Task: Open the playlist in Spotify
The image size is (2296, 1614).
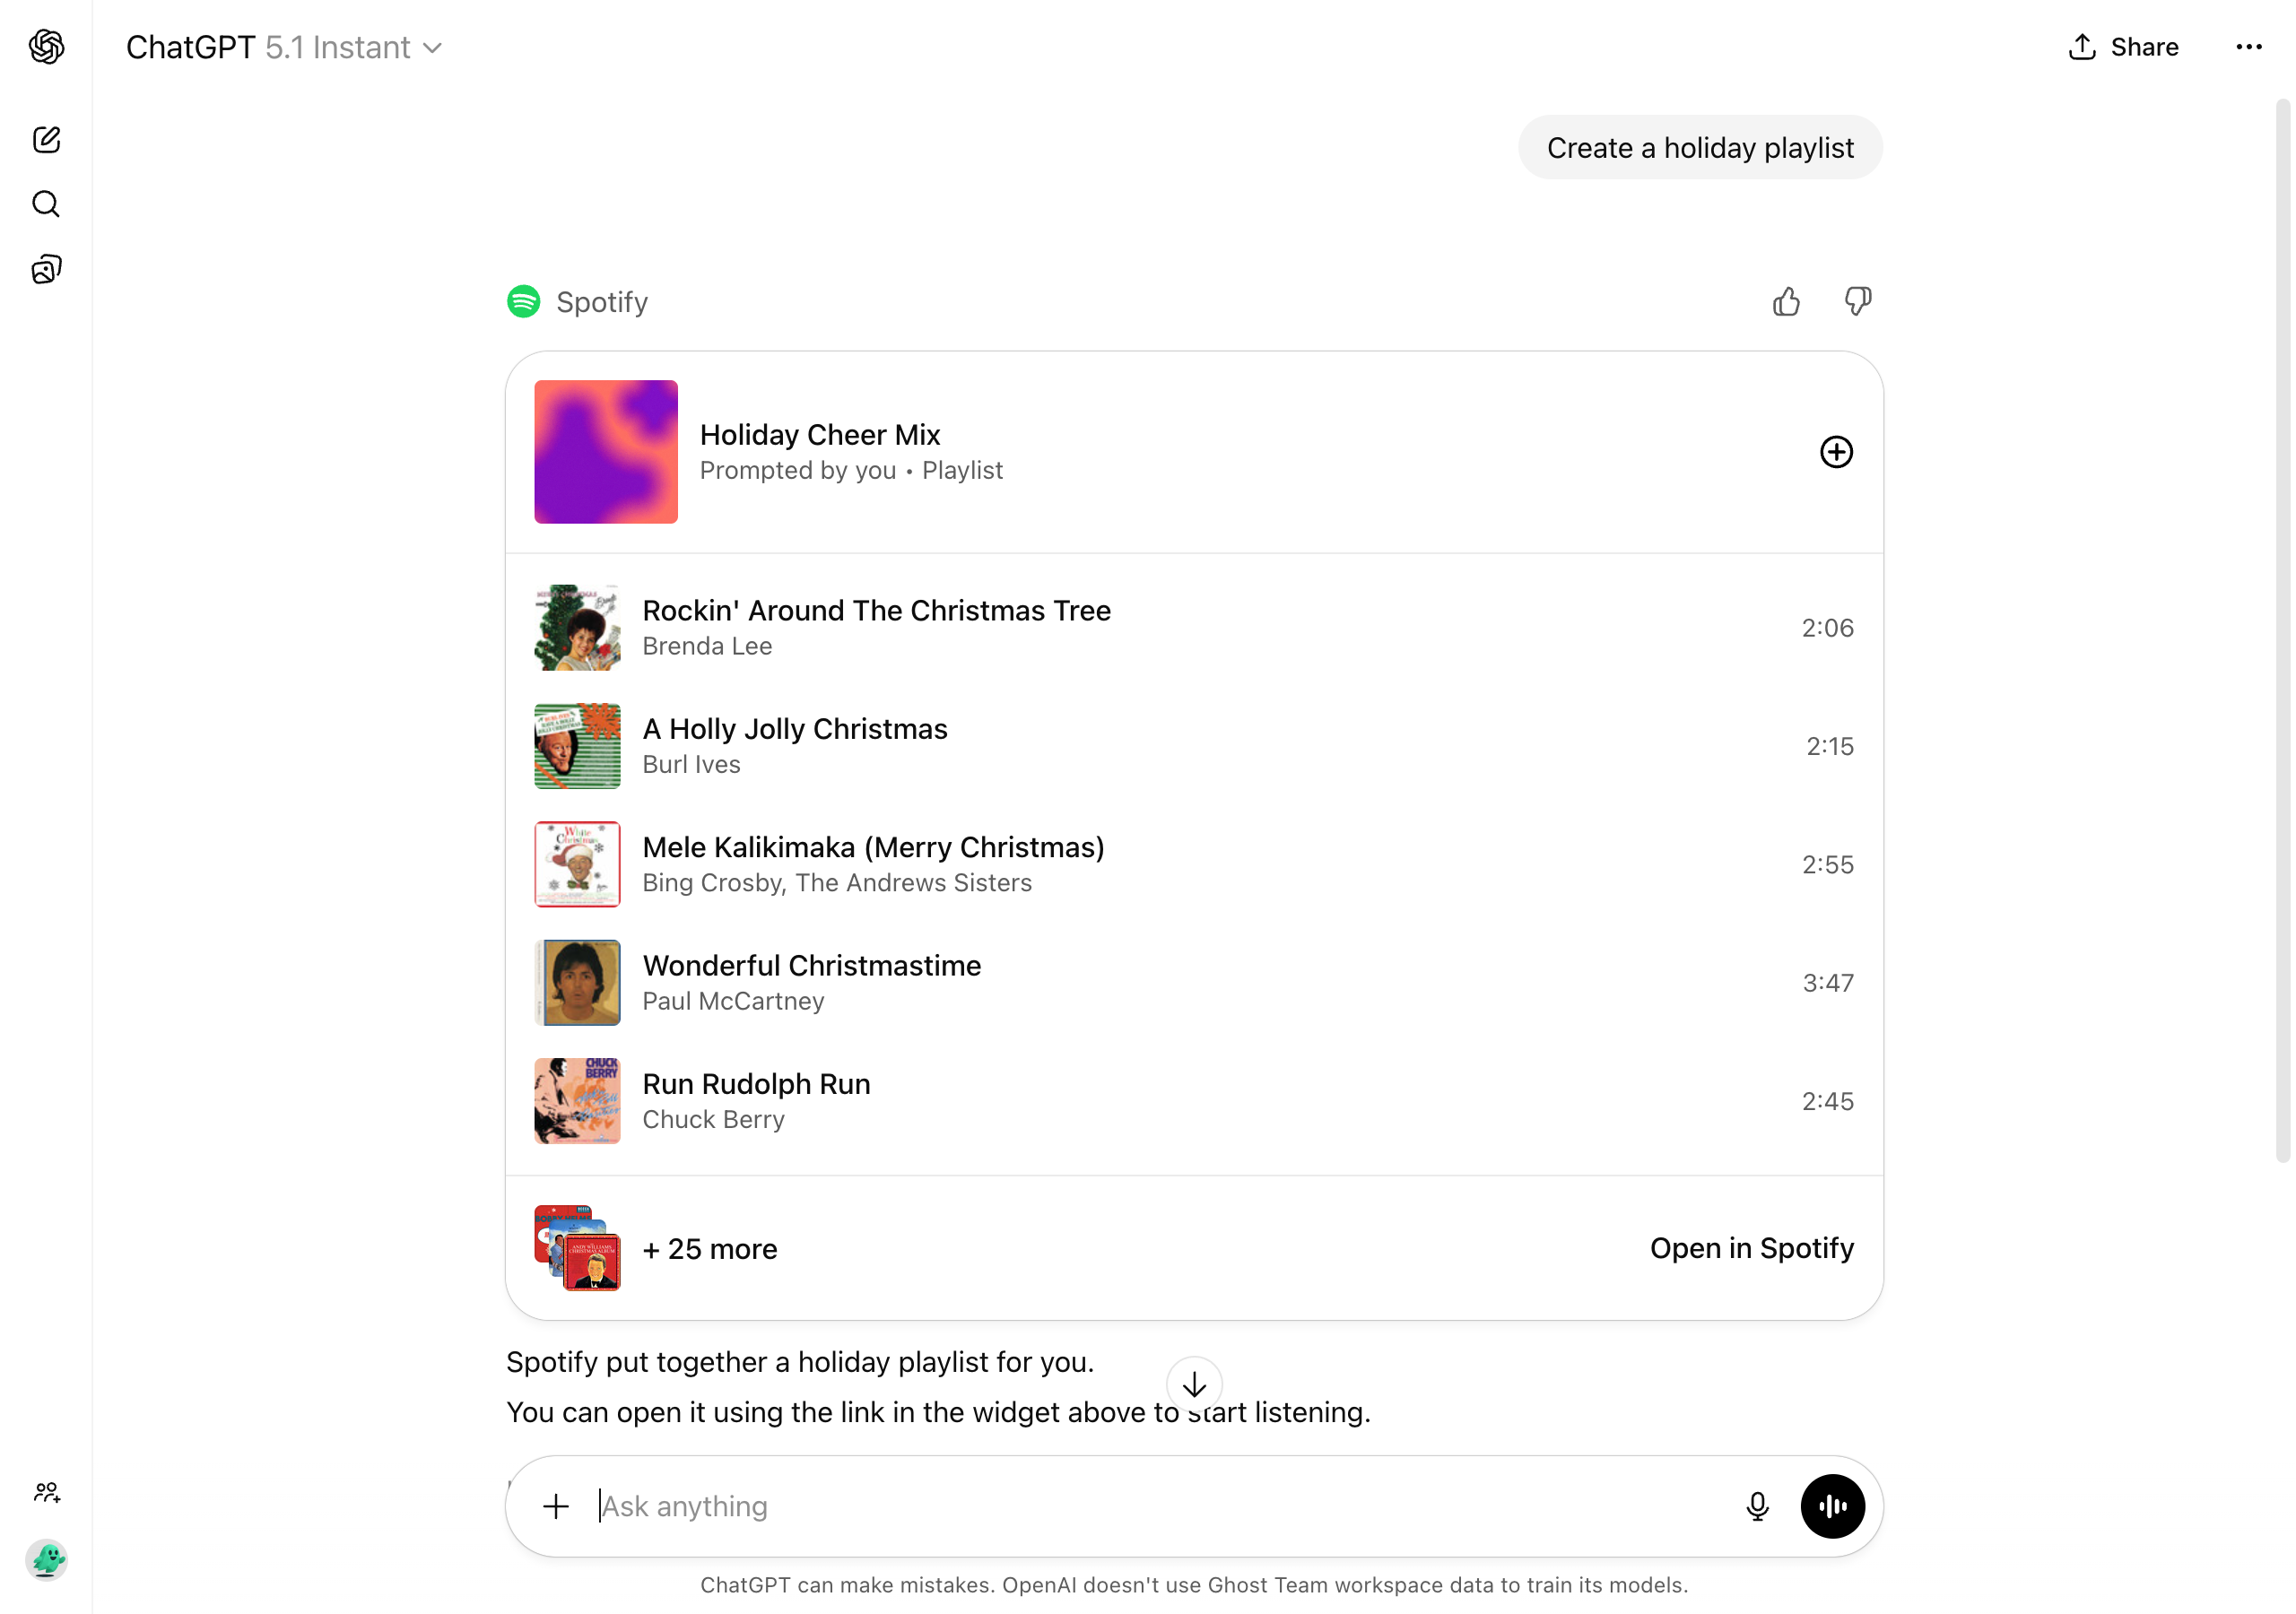Action: (1752, 1248)
